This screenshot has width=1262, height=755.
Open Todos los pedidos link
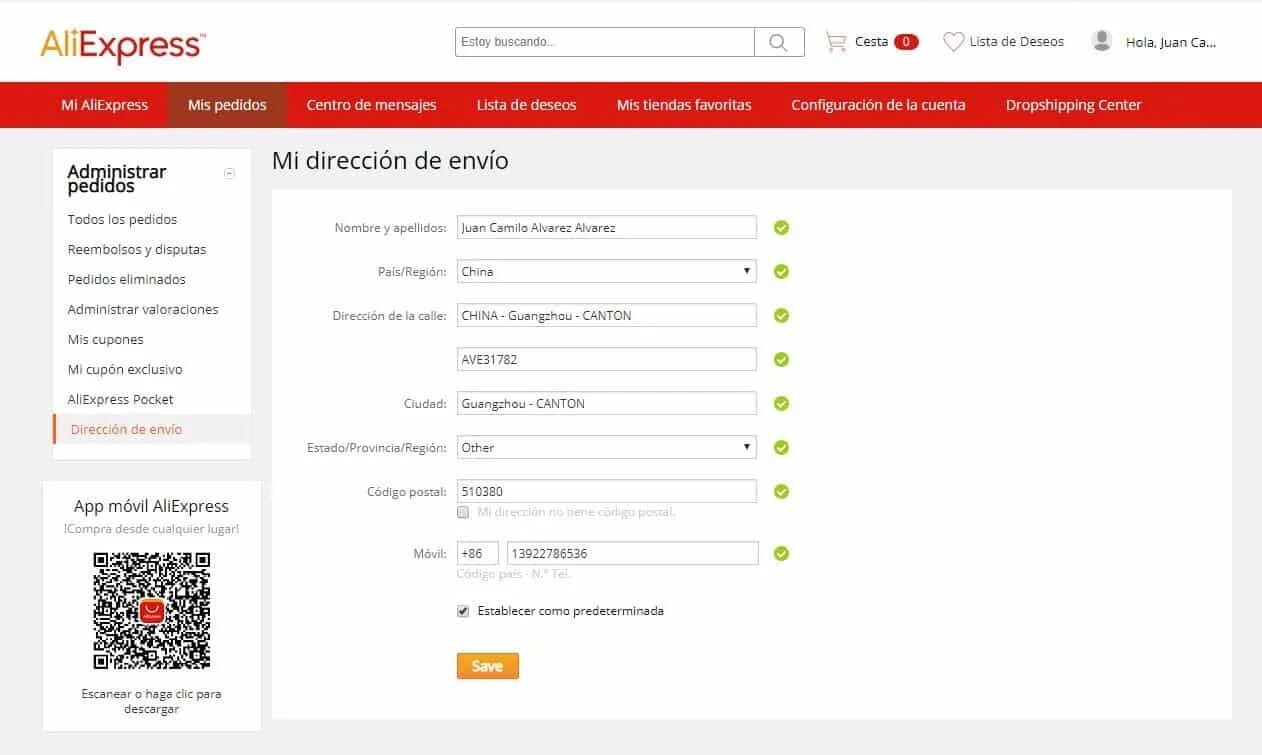122,219
